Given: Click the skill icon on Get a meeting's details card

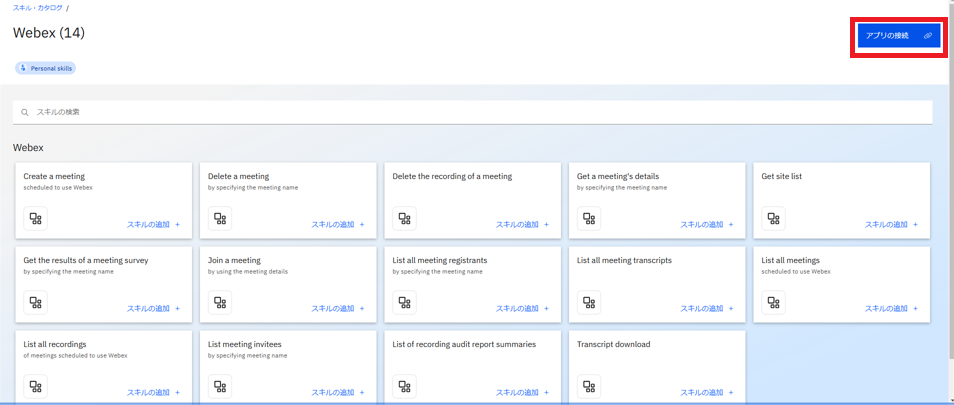Looking at the screenshot, I should pos(589,218).
